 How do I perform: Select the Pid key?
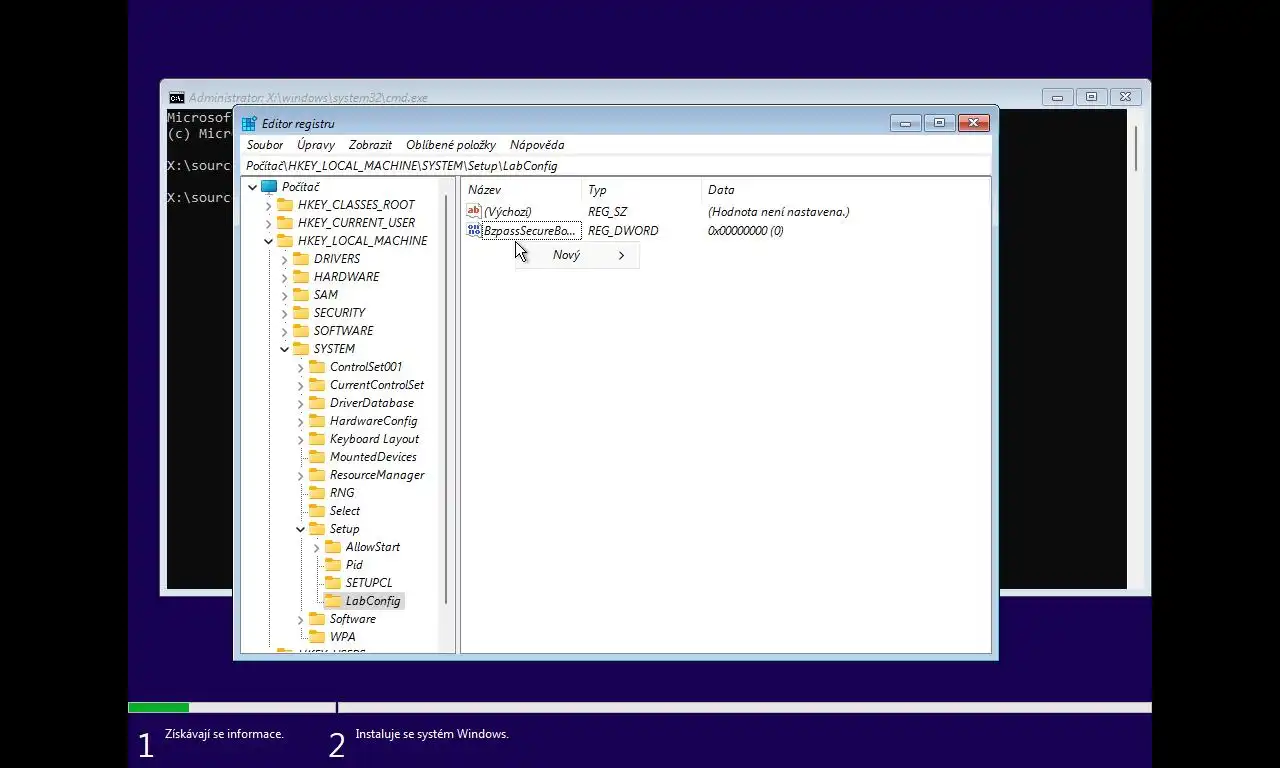[x=354, y=565]
